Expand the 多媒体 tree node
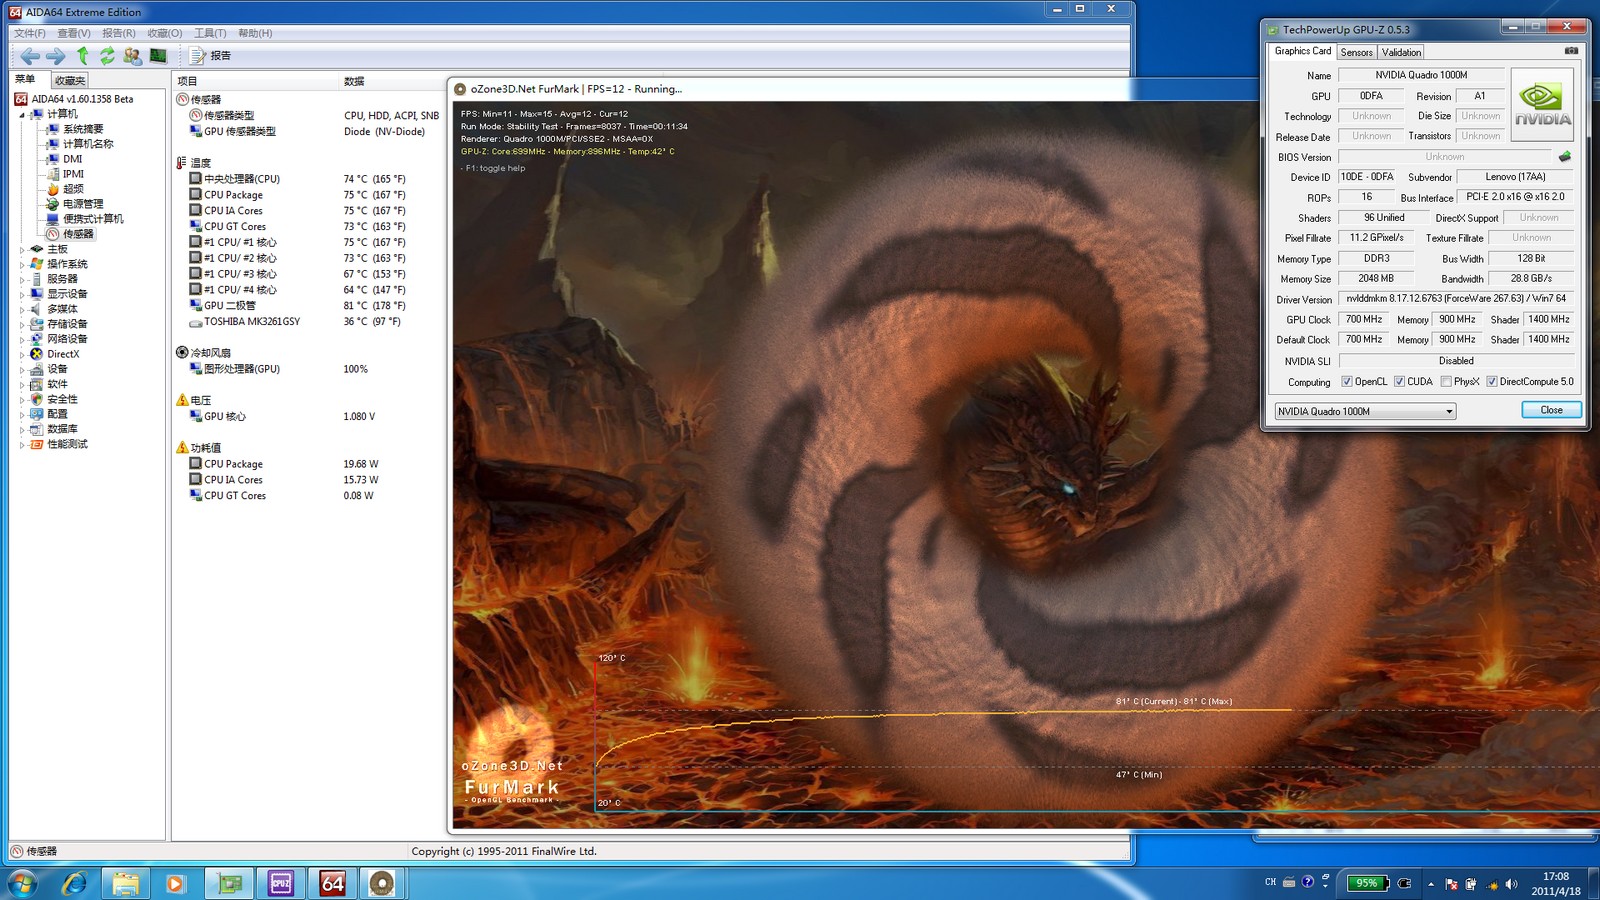 click(x=22, y=309)
